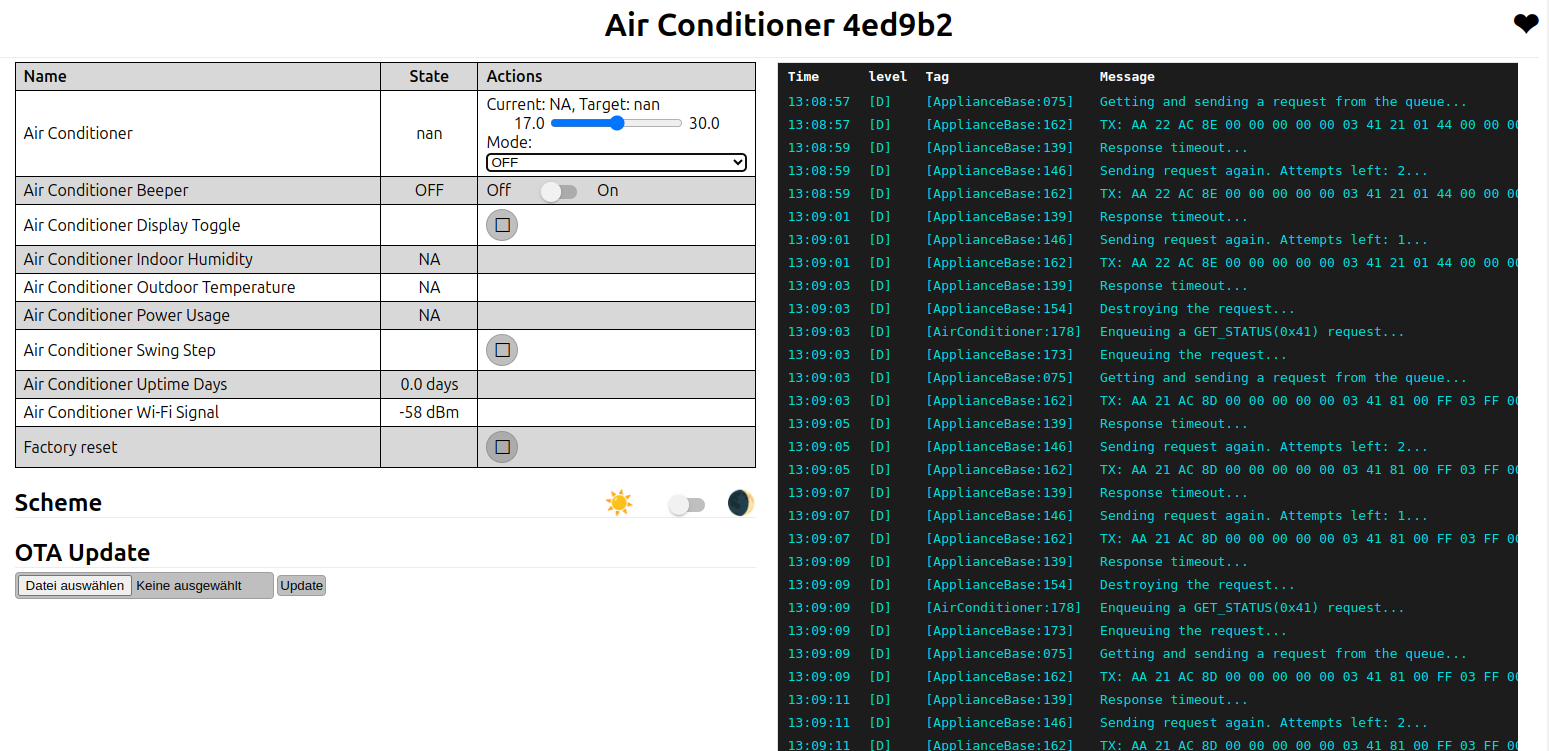Click the Message header in the log panel
Viewport: 1549px width, 751px height.
[x=1127, y=77]
